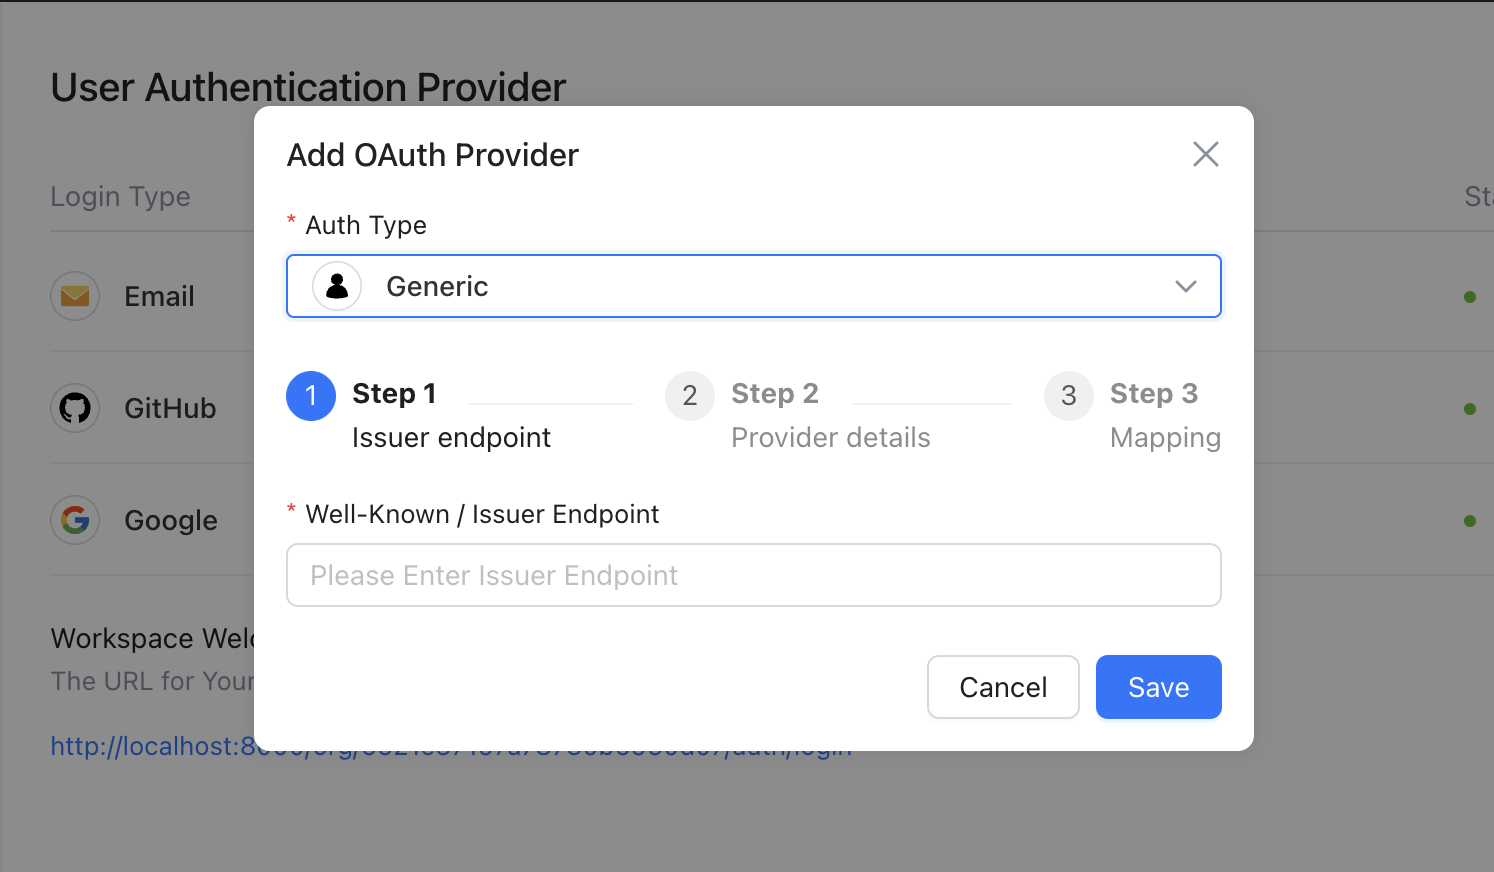Click the Google logo icon
The width and height of the screenshot is (1494, 872).
point(75,520)
